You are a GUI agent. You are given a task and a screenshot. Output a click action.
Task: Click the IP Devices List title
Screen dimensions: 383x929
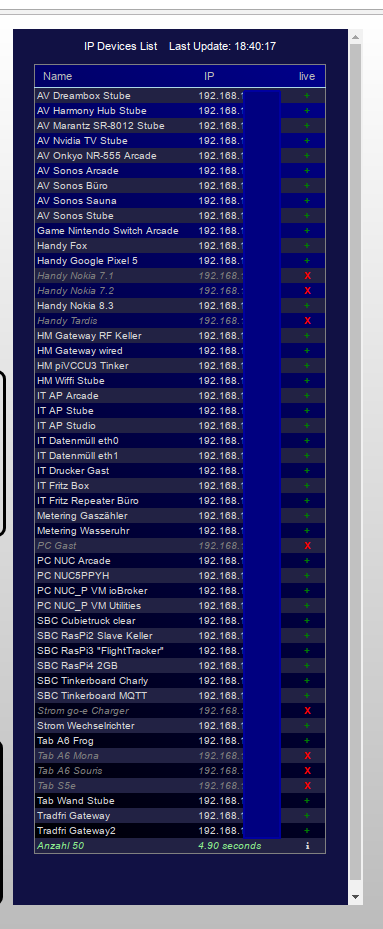tap(121, 46)
